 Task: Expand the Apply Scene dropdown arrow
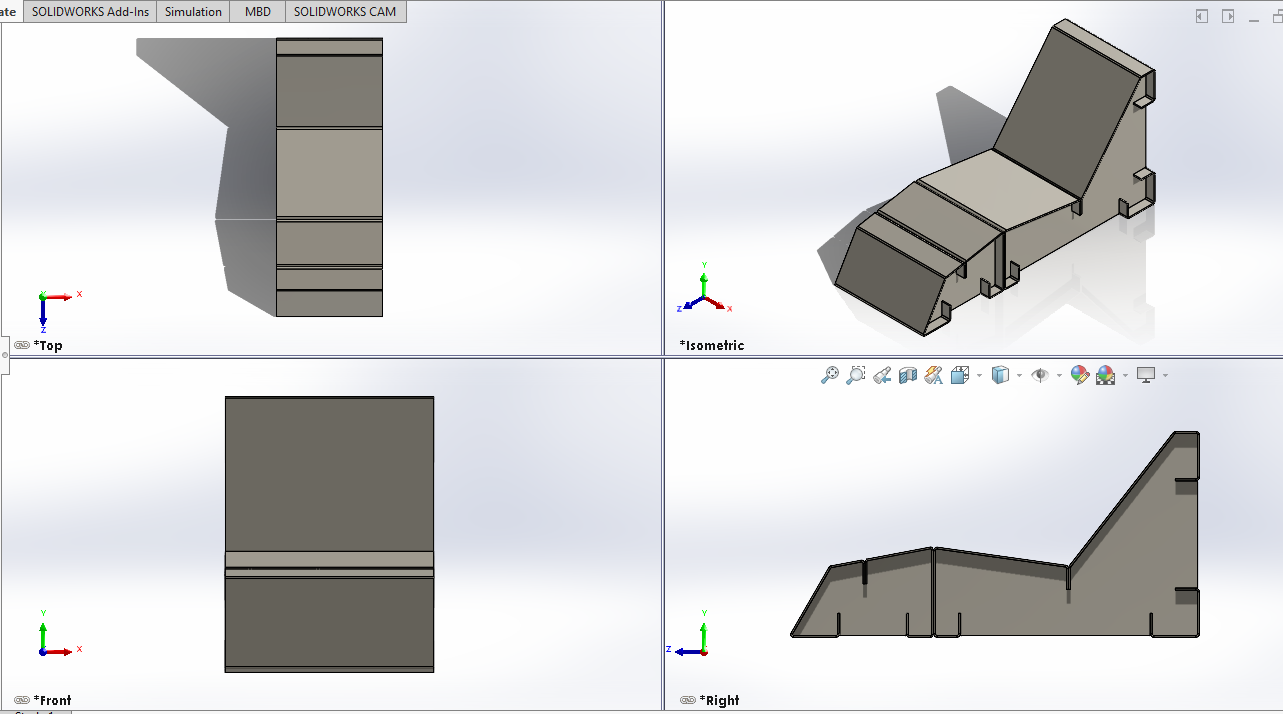coord(1125,376)
